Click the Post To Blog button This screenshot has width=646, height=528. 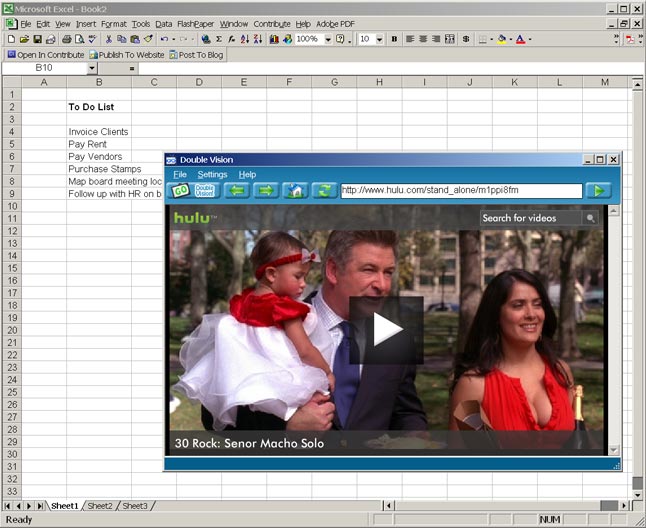tap(197, 55)
